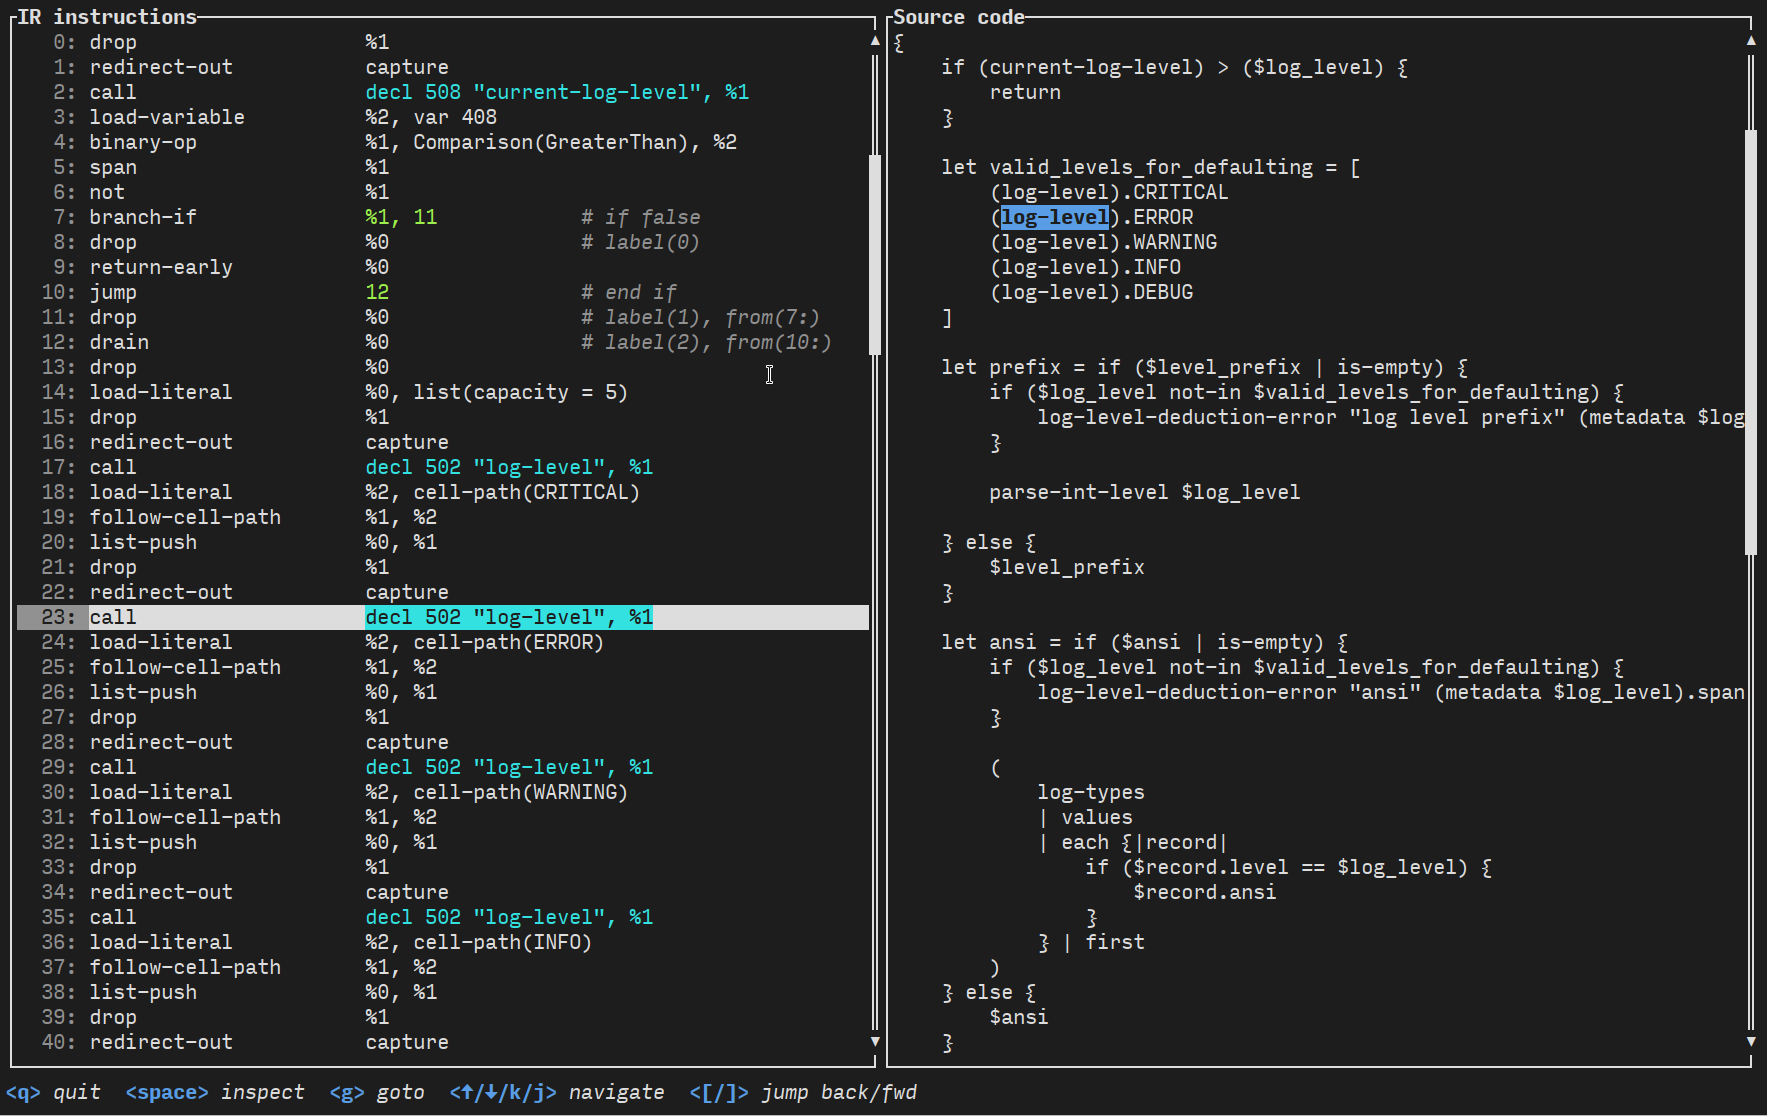Click the '$level_prefix' else-branch line
This screenshot has width=1767, height=1116.
1067,567
